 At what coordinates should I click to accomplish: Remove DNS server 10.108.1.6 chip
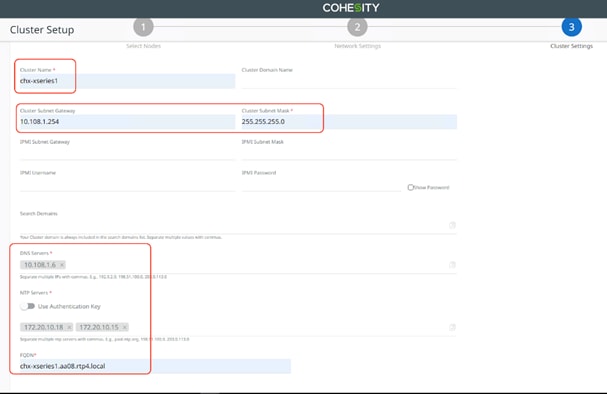[62, 265]
